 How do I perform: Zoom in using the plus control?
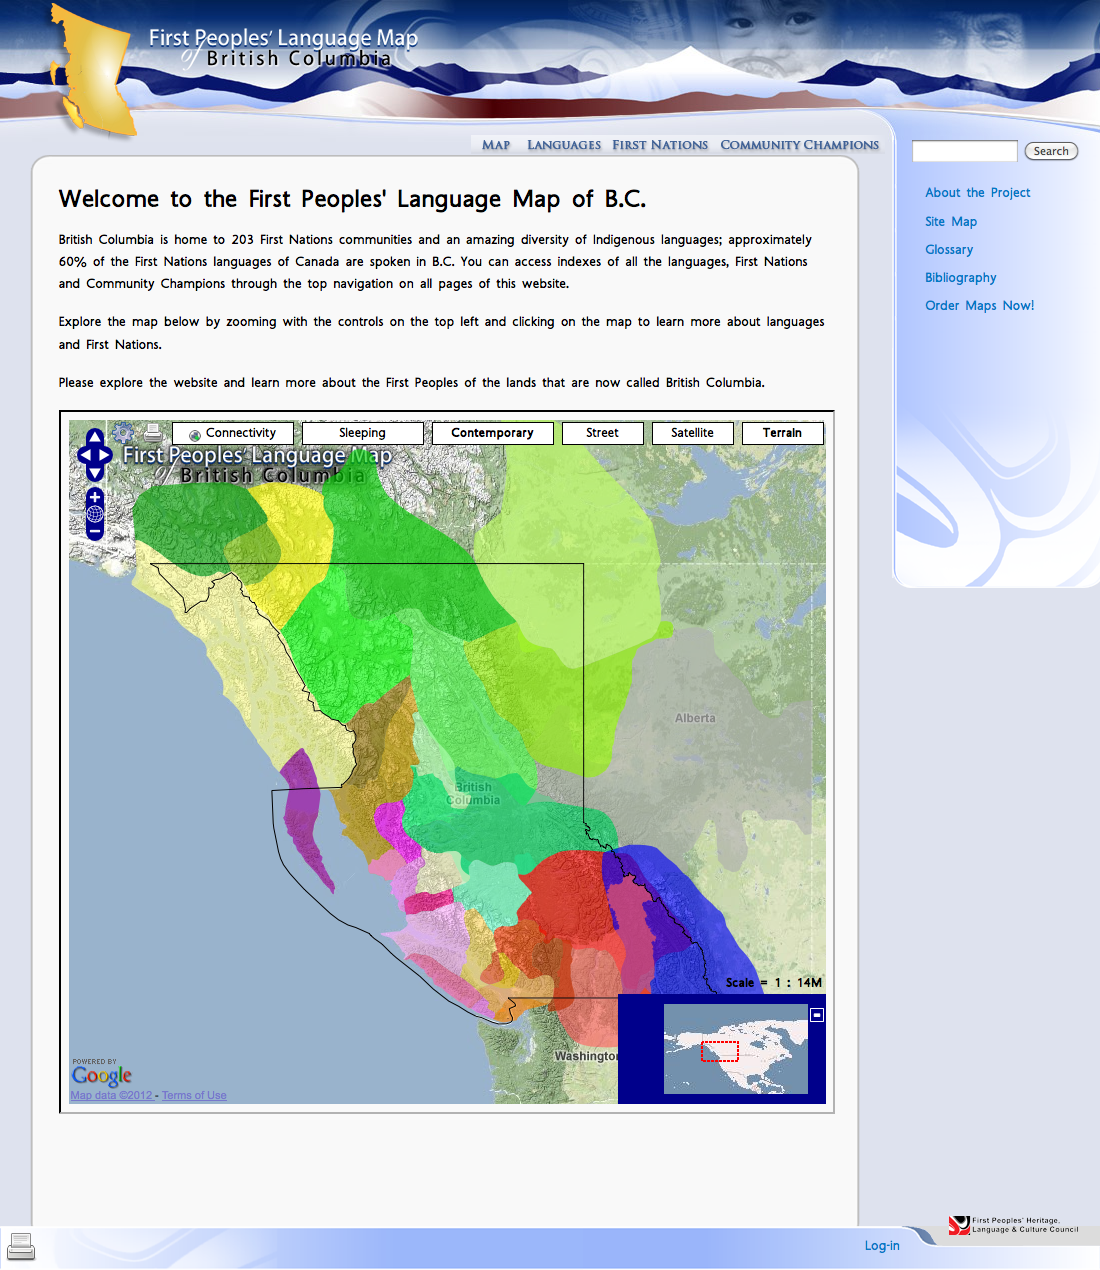(94, 497)
